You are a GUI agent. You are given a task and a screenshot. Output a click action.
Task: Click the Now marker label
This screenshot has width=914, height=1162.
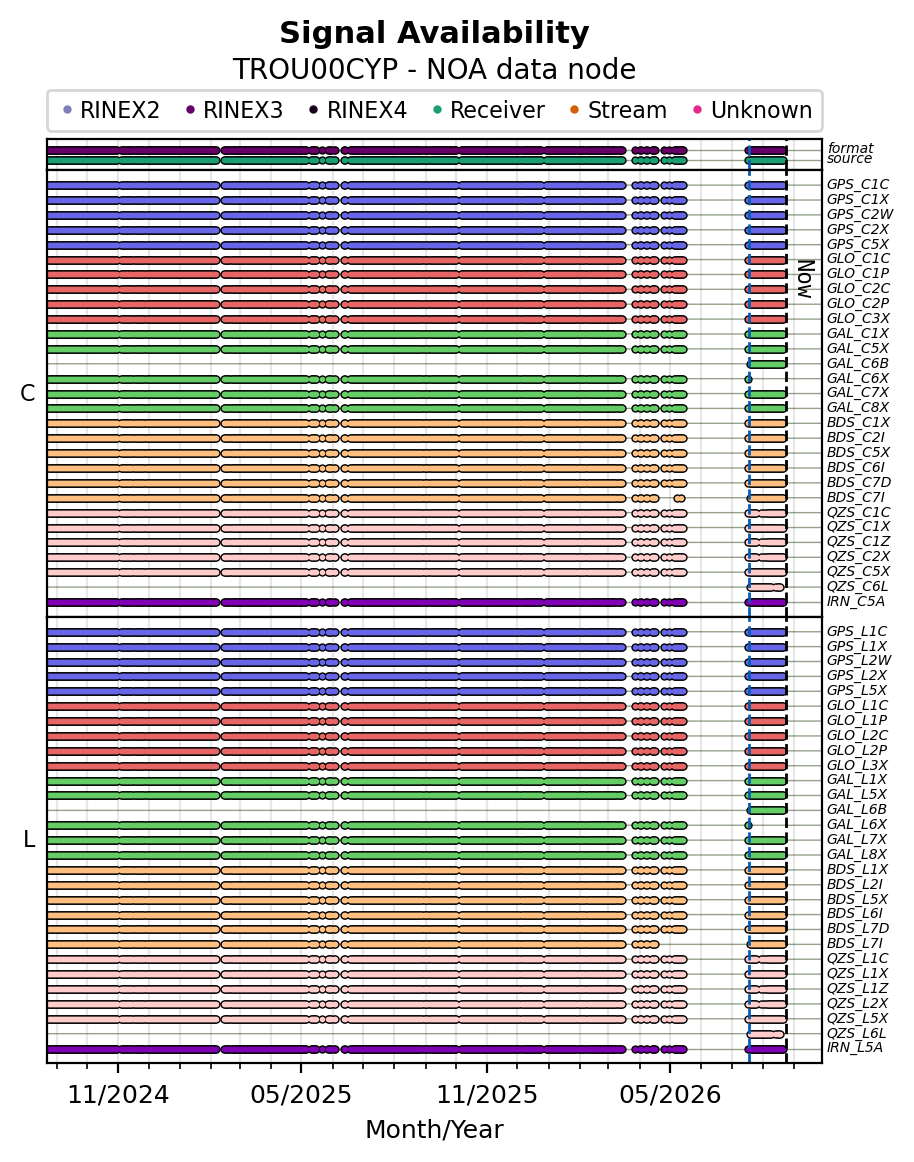(806, 279)
